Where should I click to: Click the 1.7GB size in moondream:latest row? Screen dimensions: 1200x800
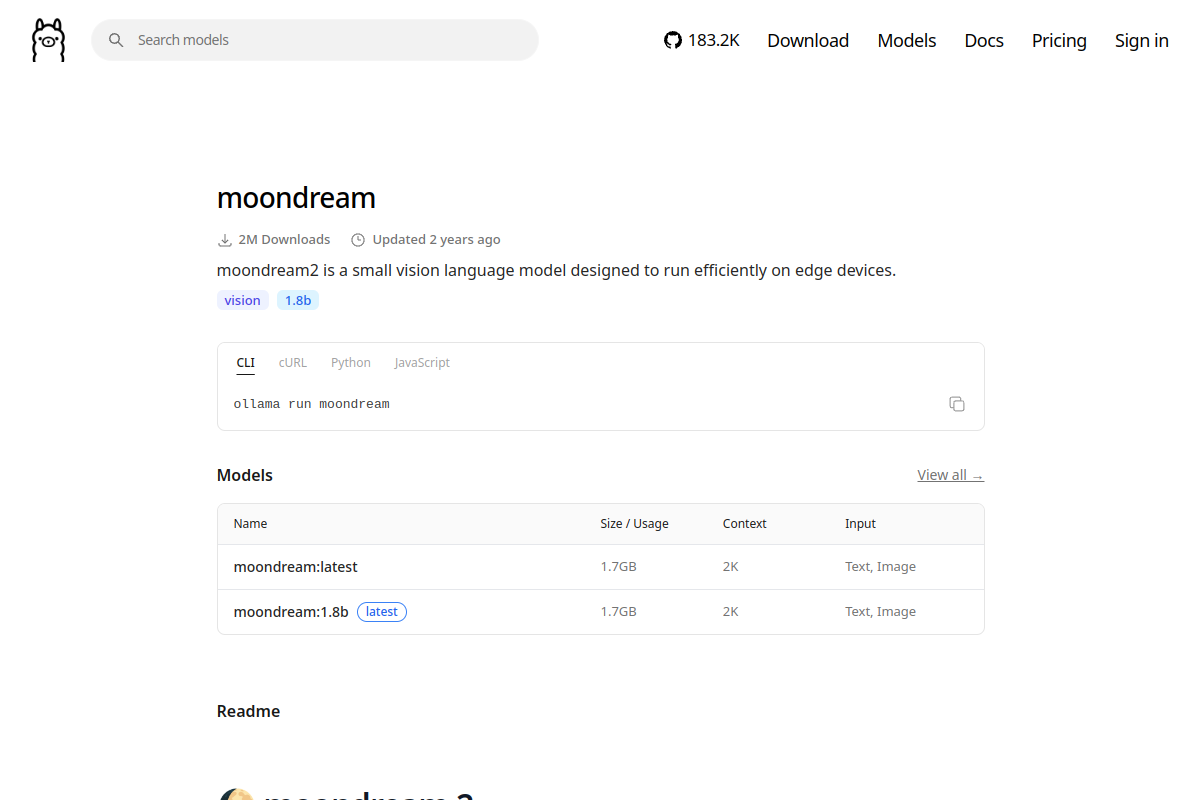[619, 567]
